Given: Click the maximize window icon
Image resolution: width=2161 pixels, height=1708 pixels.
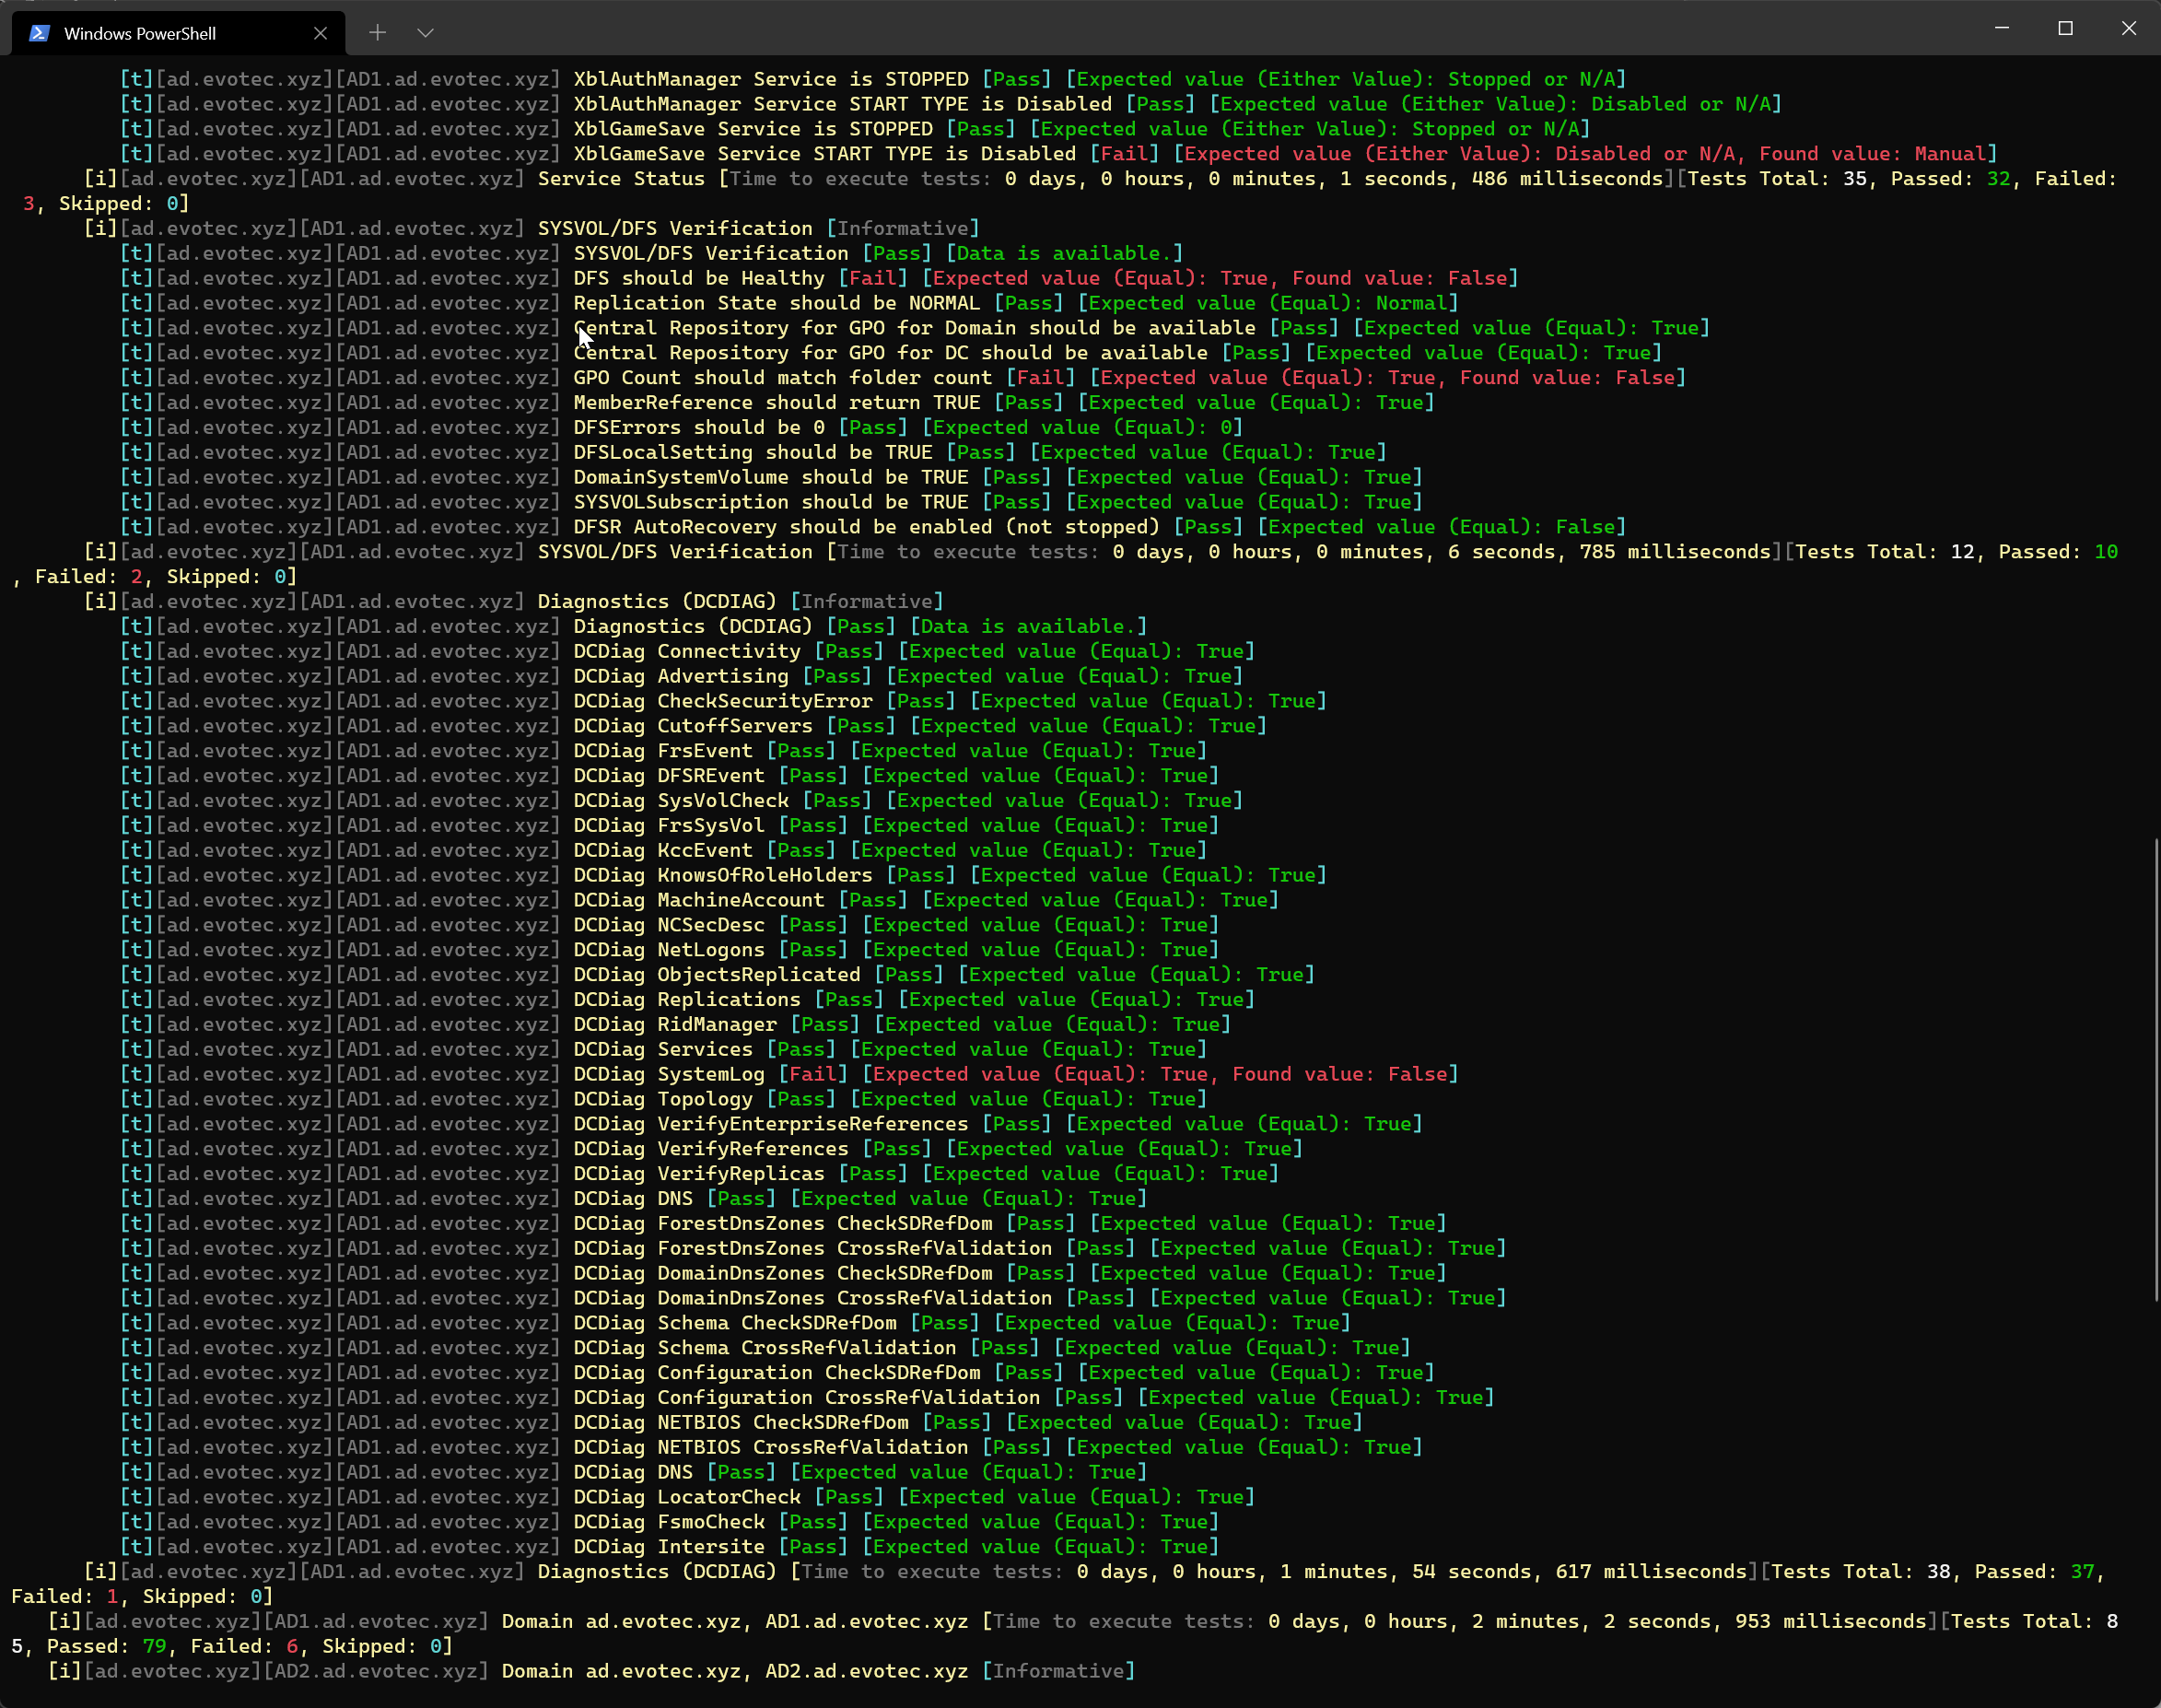Looking at the screenshot, I should pos(2065,28).
